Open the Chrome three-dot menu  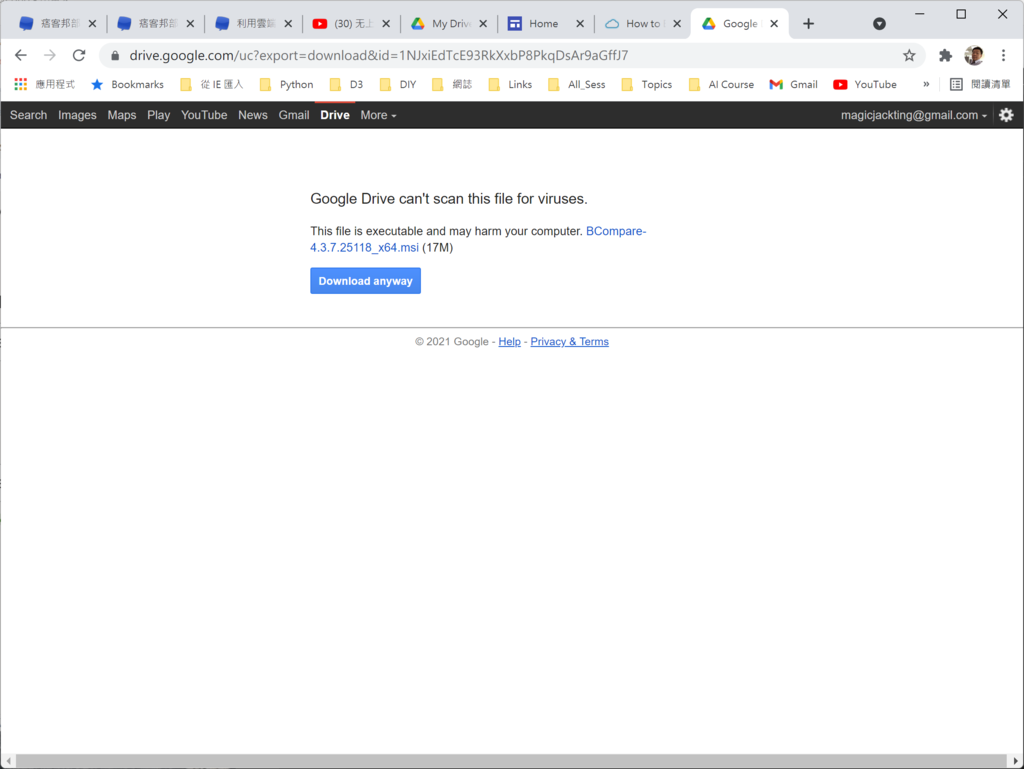pyautogui.click(x=1004, y=55)
